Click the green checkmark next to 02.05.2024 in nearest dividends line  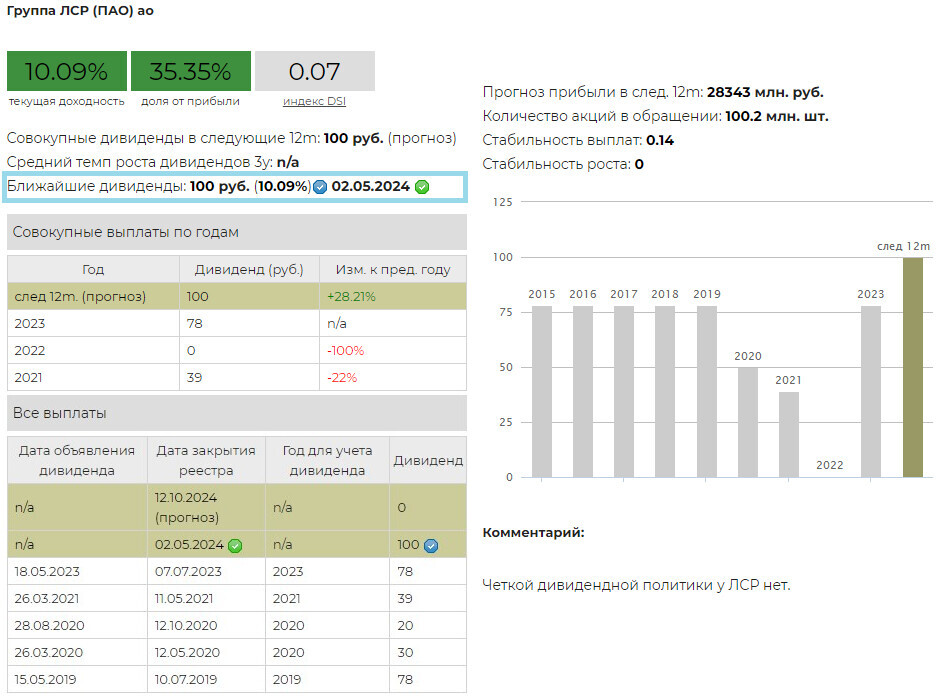tap(422, 187)
